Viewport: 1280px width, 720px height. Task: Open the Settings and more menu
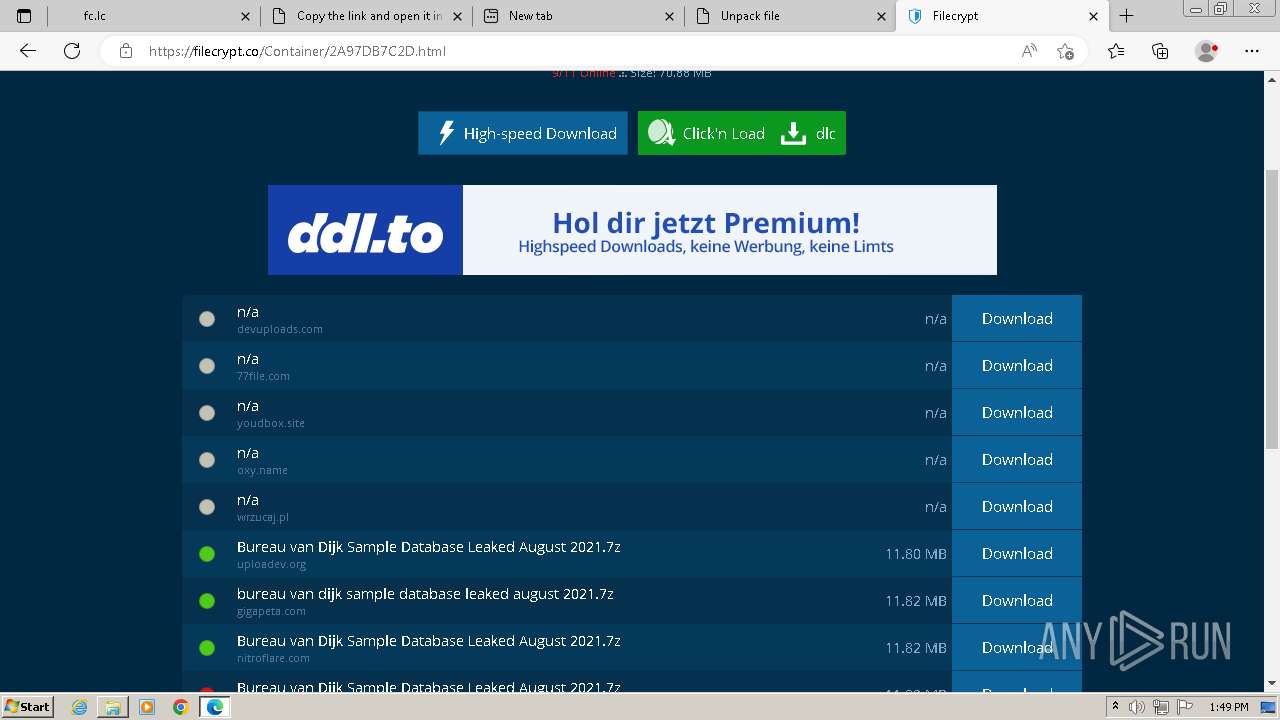pyautogui.click(x=1252, y=51)
